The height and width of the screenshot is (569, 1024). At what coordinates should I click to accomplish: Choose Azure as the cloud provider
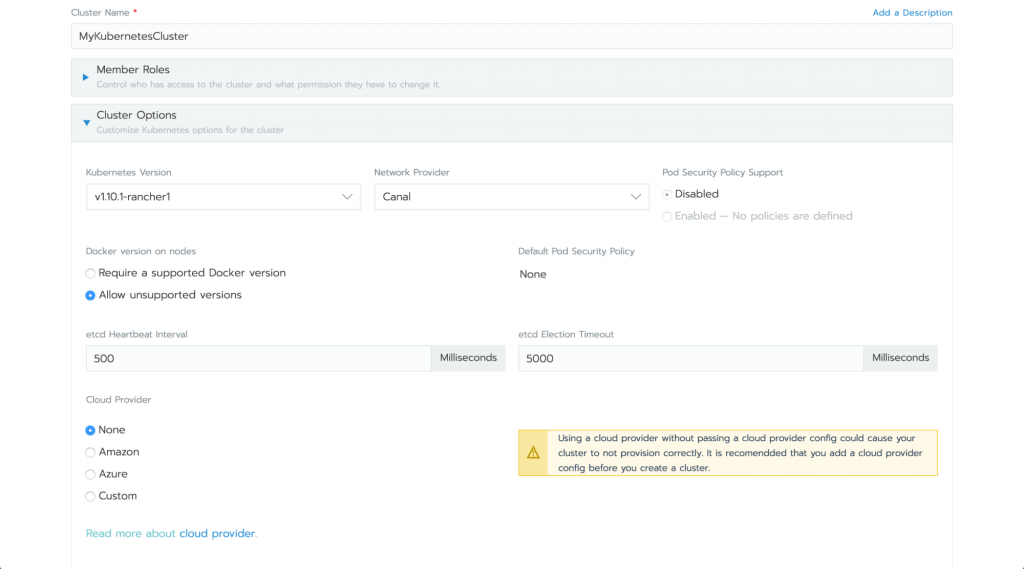[91, 474]
